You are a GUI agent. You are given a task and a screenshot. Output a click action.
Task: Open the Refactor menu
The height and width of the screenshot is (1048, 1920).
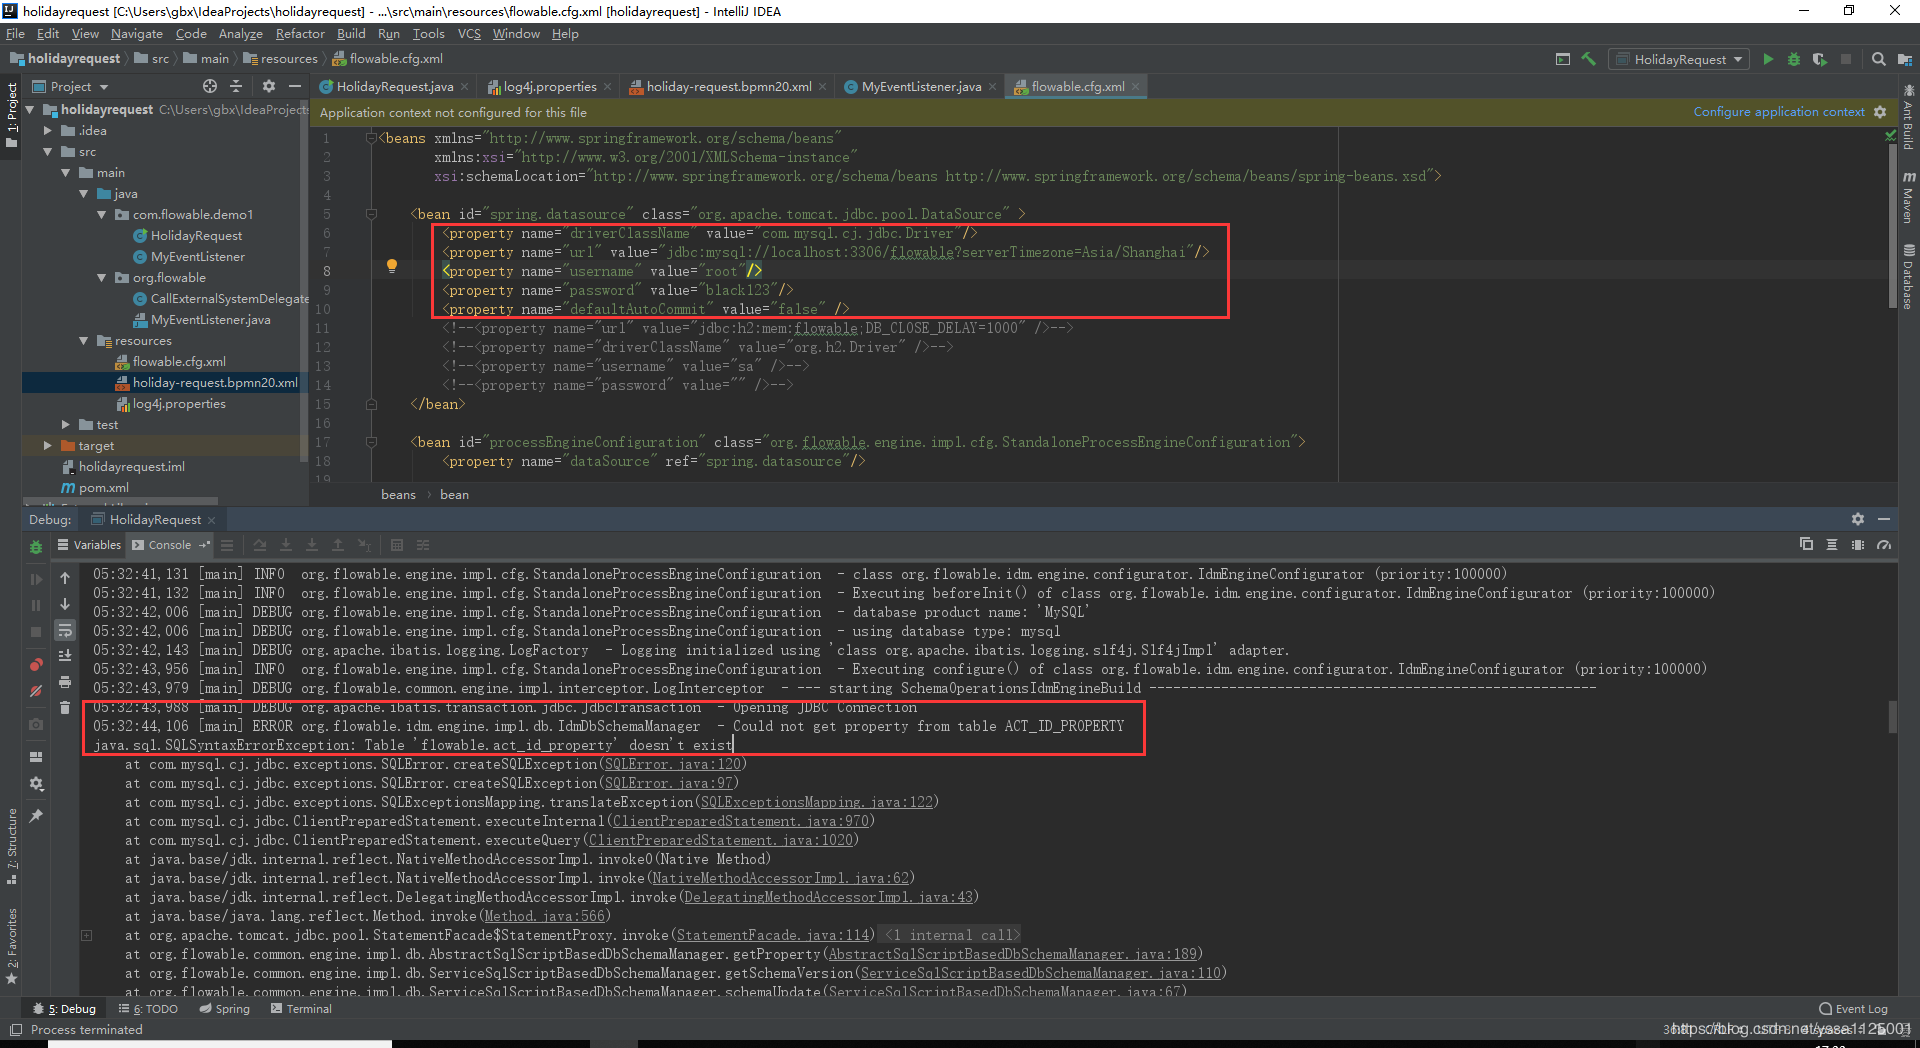[300, 34]
